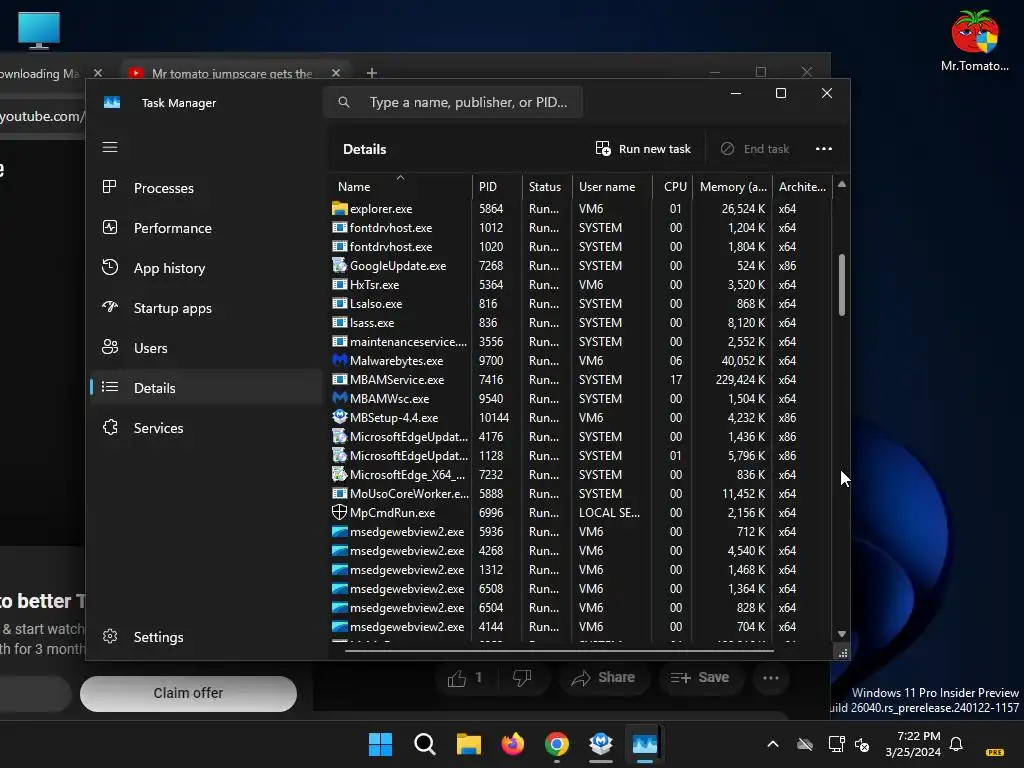Click the MBSetup-4.4.exe installer icon
This screenshot has width=1024, height=768.
point(340,417)
